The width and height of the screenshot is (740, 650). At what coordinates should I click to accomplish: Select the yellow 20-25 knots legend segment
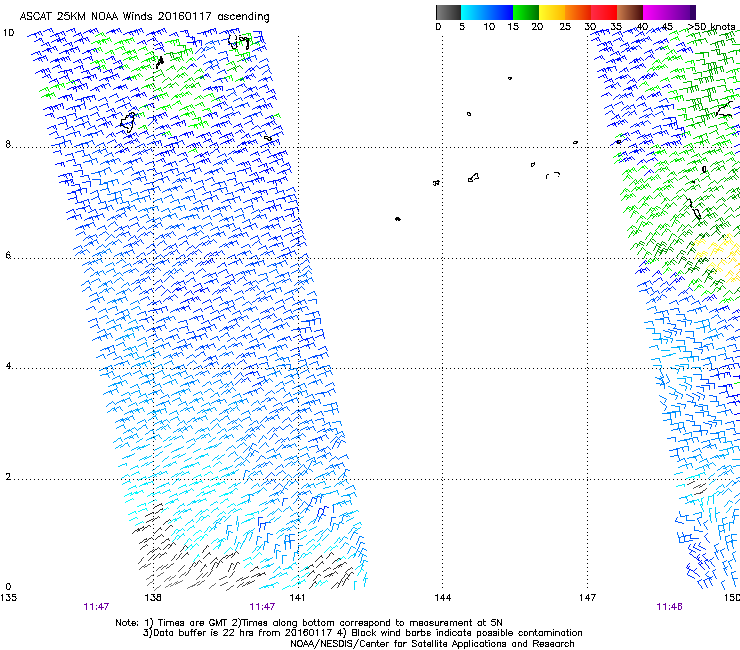tap(552, 12)
